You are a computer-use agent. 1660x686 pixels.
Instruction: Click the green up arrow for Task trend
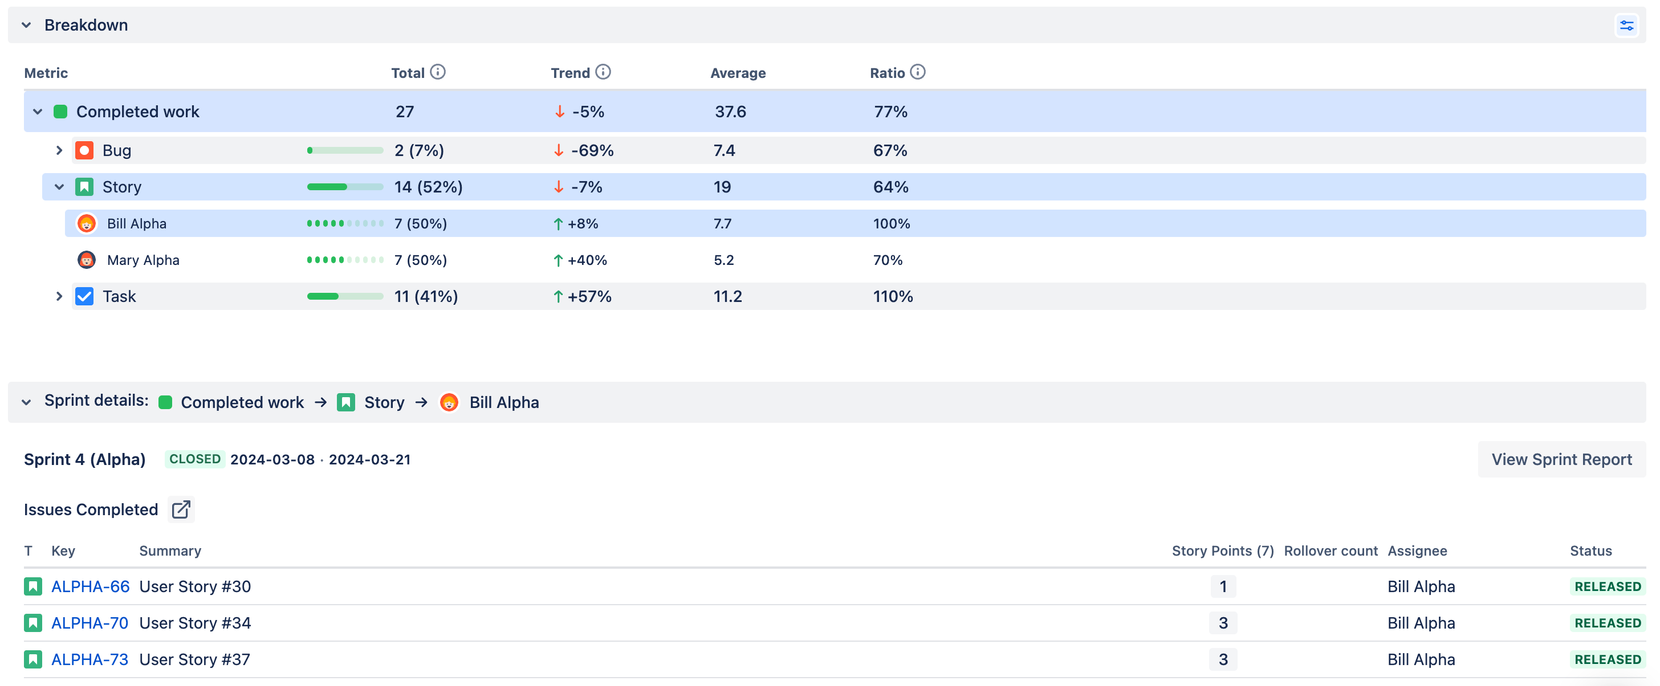[x=558, y=296]
